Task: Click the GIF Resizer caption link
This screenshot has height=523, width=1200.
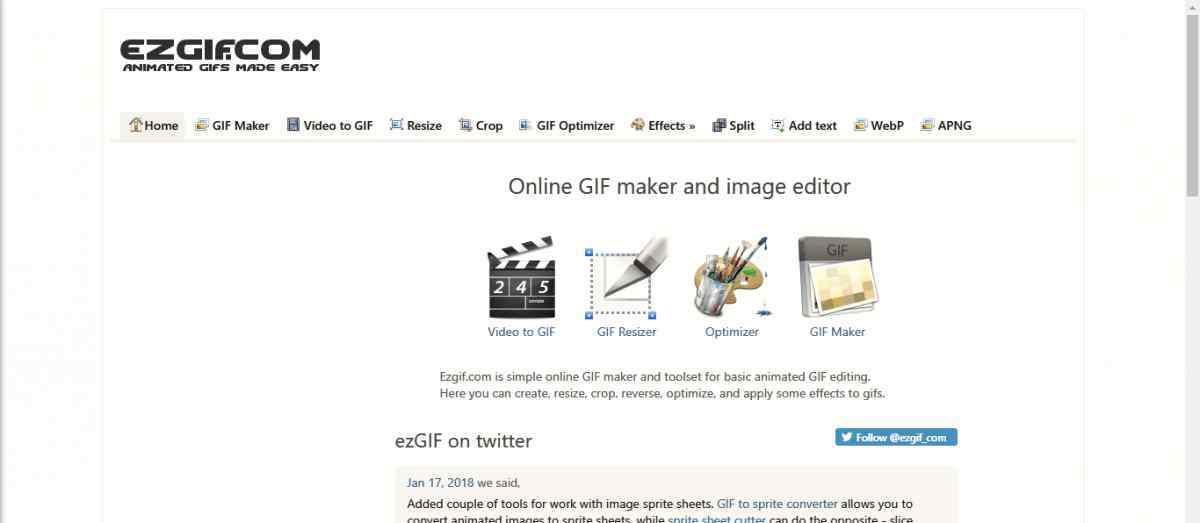Action: point(627,332)
